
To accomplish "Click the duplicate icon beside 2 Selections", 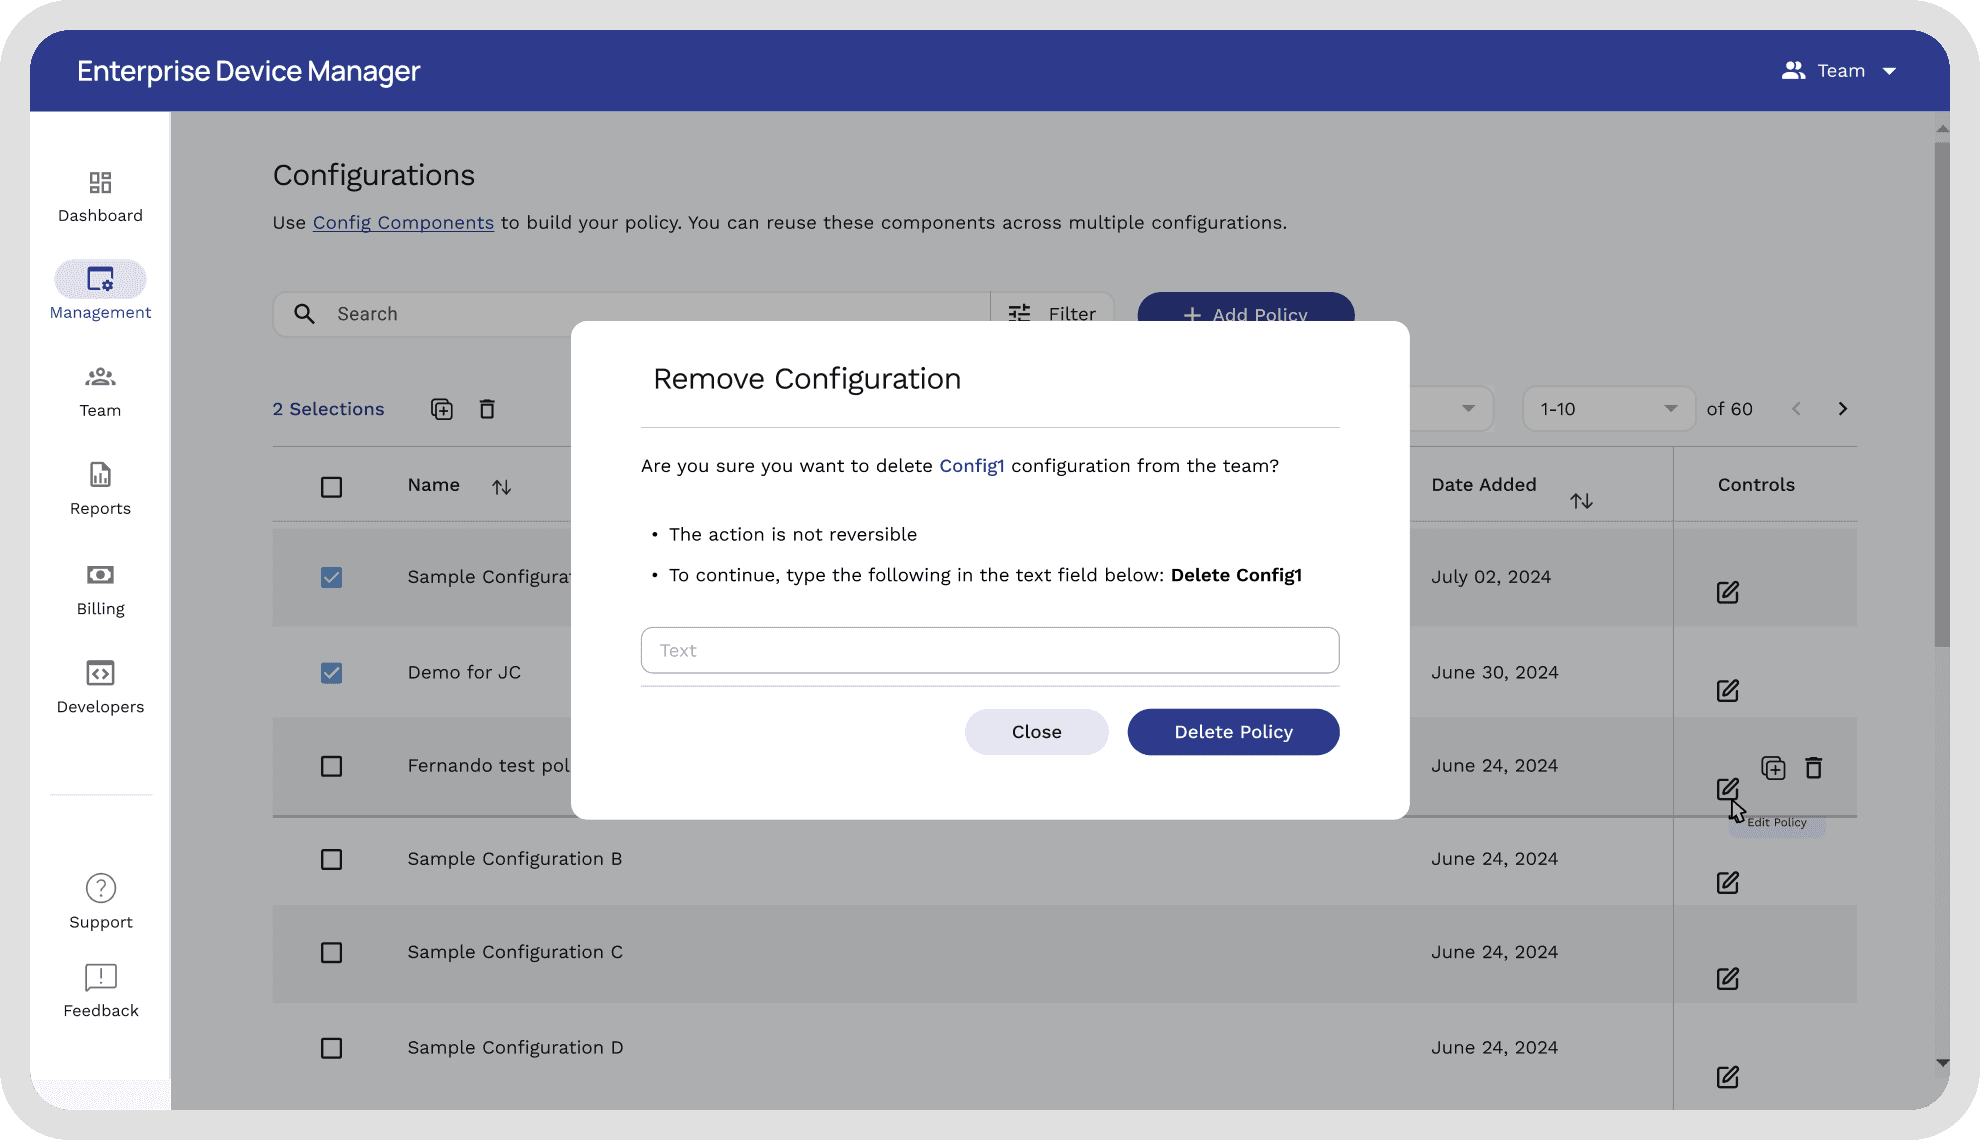I will [441, 409].
